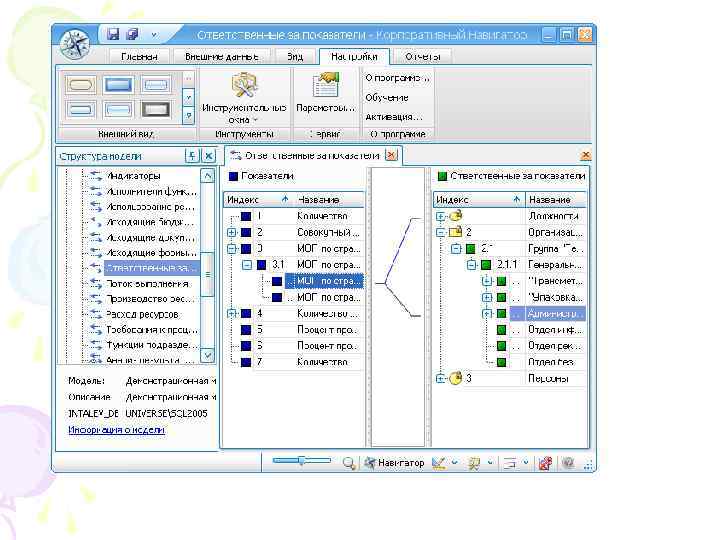Select Требования к проц... tree item
The image size is (720, 540).
pyautogui.click(x=152, y=330)
